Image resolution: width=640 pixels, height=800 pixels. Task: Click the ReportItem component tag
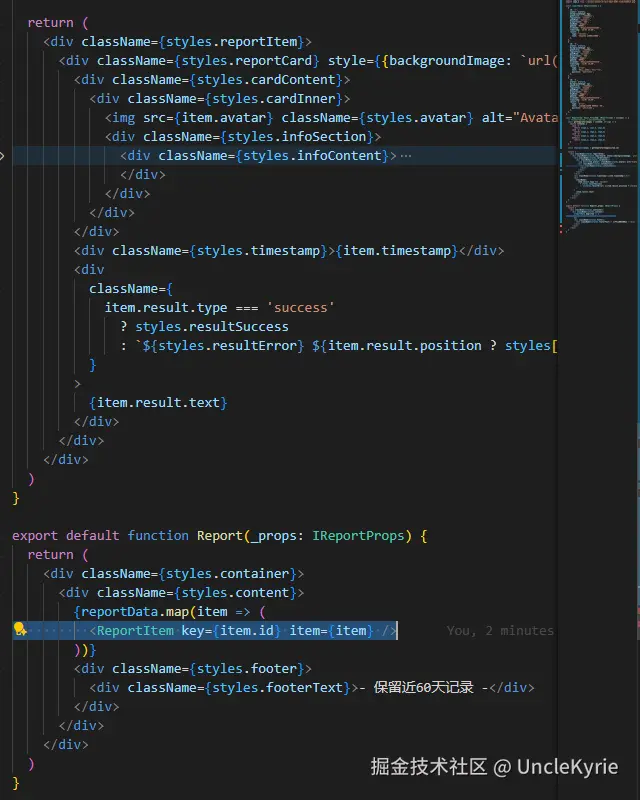[135, 631]
